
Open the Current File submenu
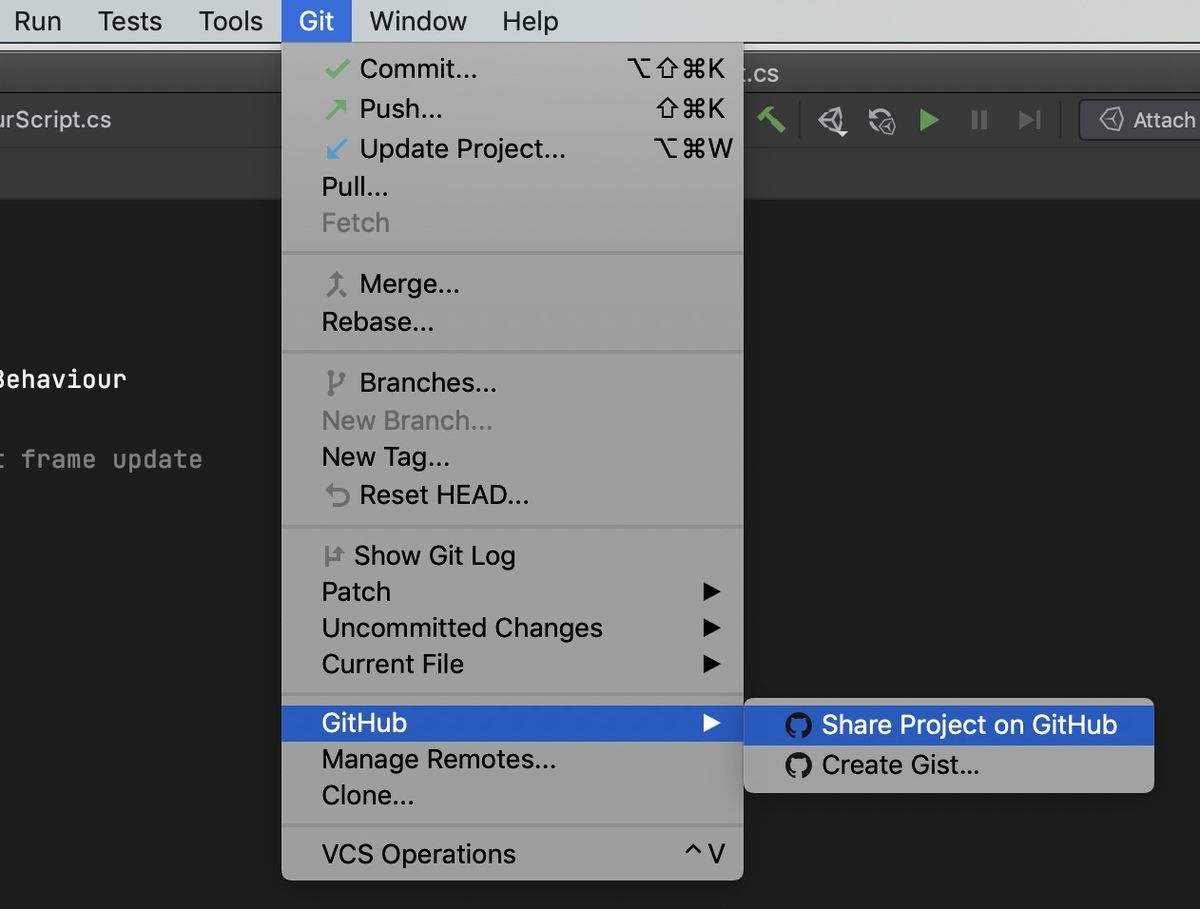(392, 664)
